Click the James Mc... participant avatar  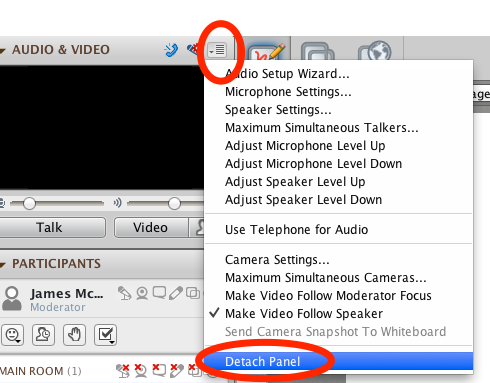[x=12, y=298]
